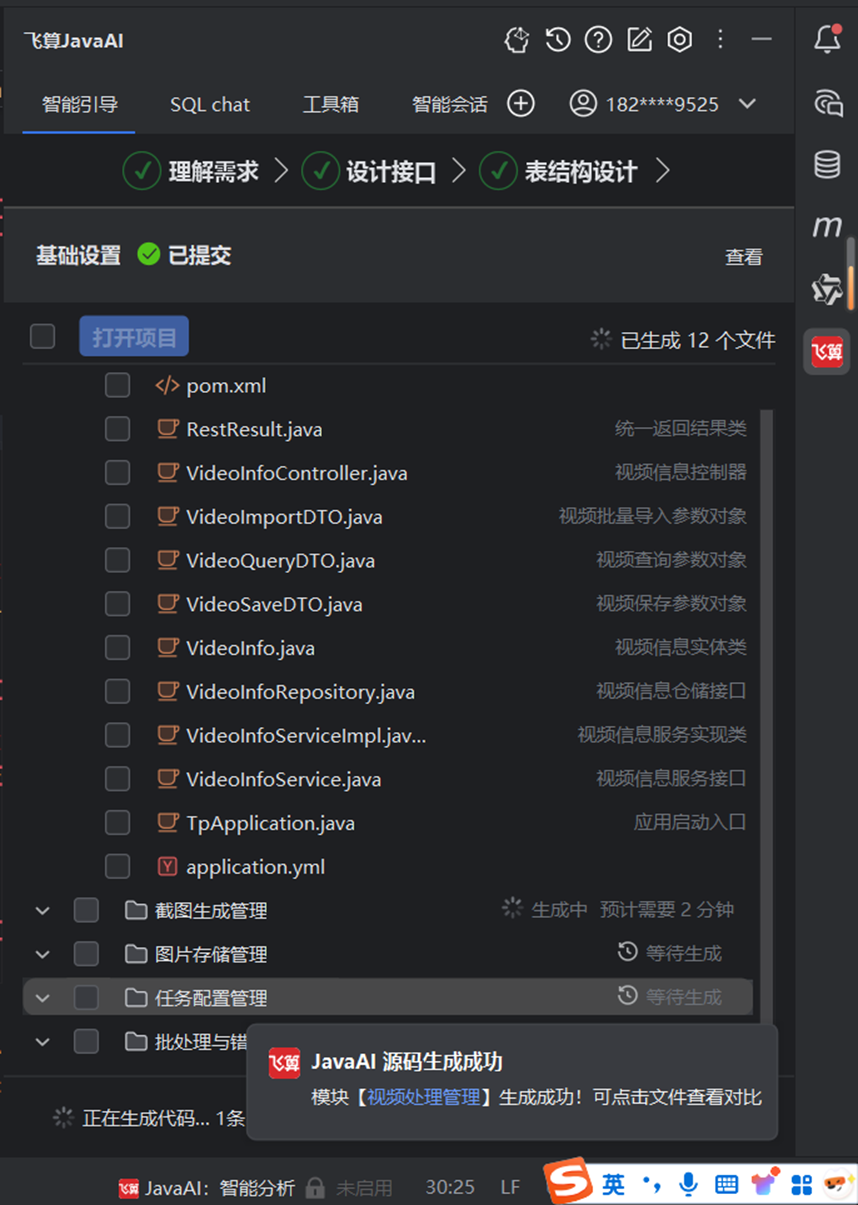This screenshot has width=858, height=1205.
Task: Open JavaAI settings hexagon icon
Action: coord(680,40)
